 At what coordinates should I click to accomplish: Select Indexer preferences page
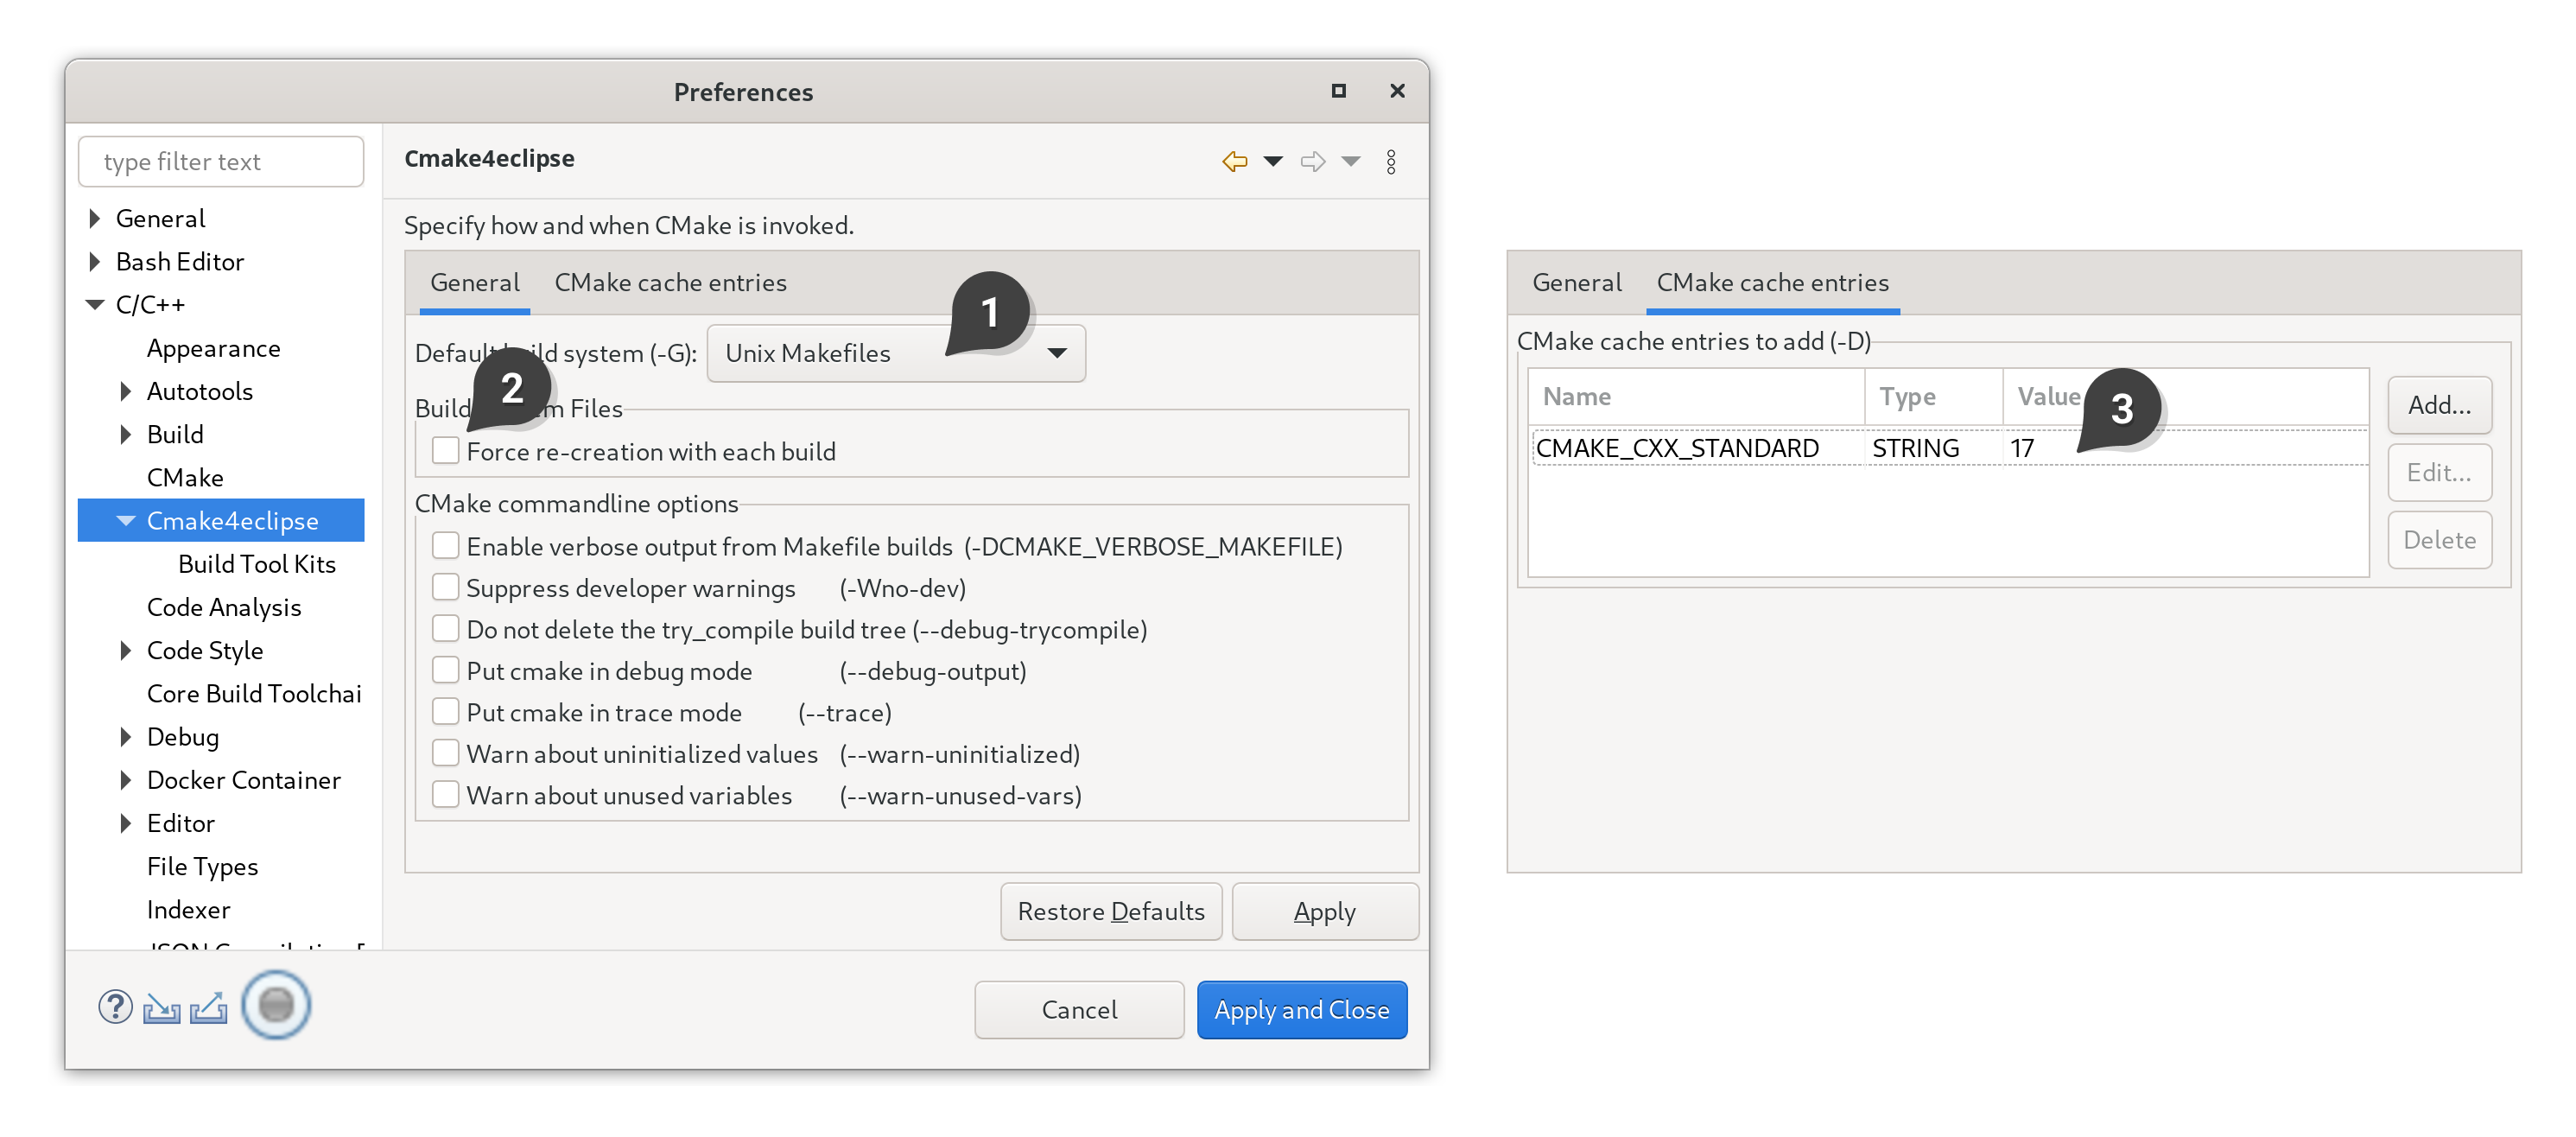click(188, 909)
